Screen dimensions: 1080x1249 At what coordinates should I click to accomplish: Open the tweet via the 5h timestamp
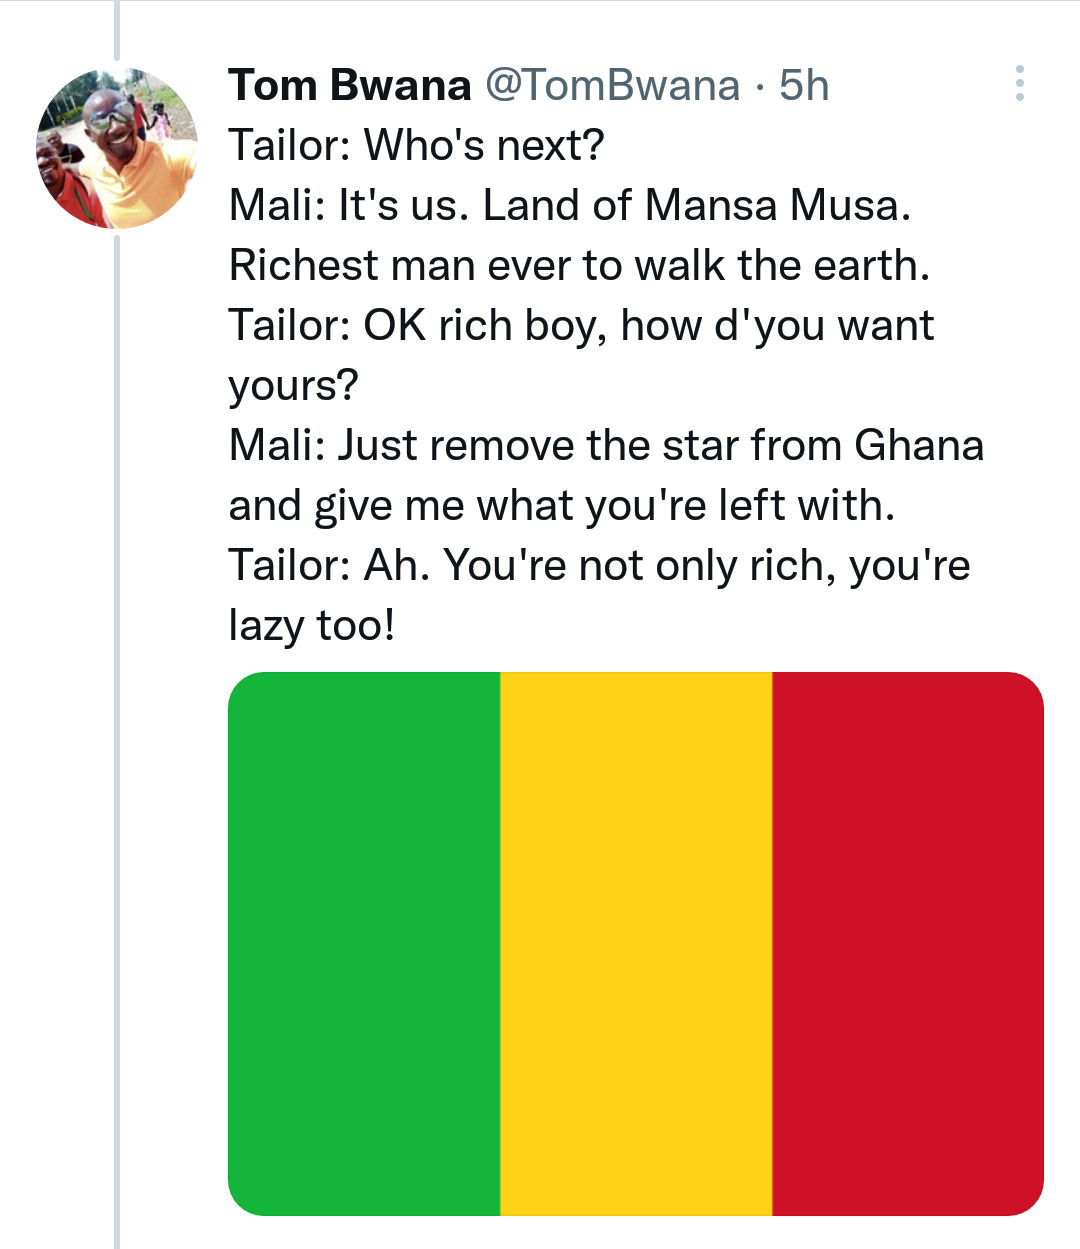tap(804, 86)
